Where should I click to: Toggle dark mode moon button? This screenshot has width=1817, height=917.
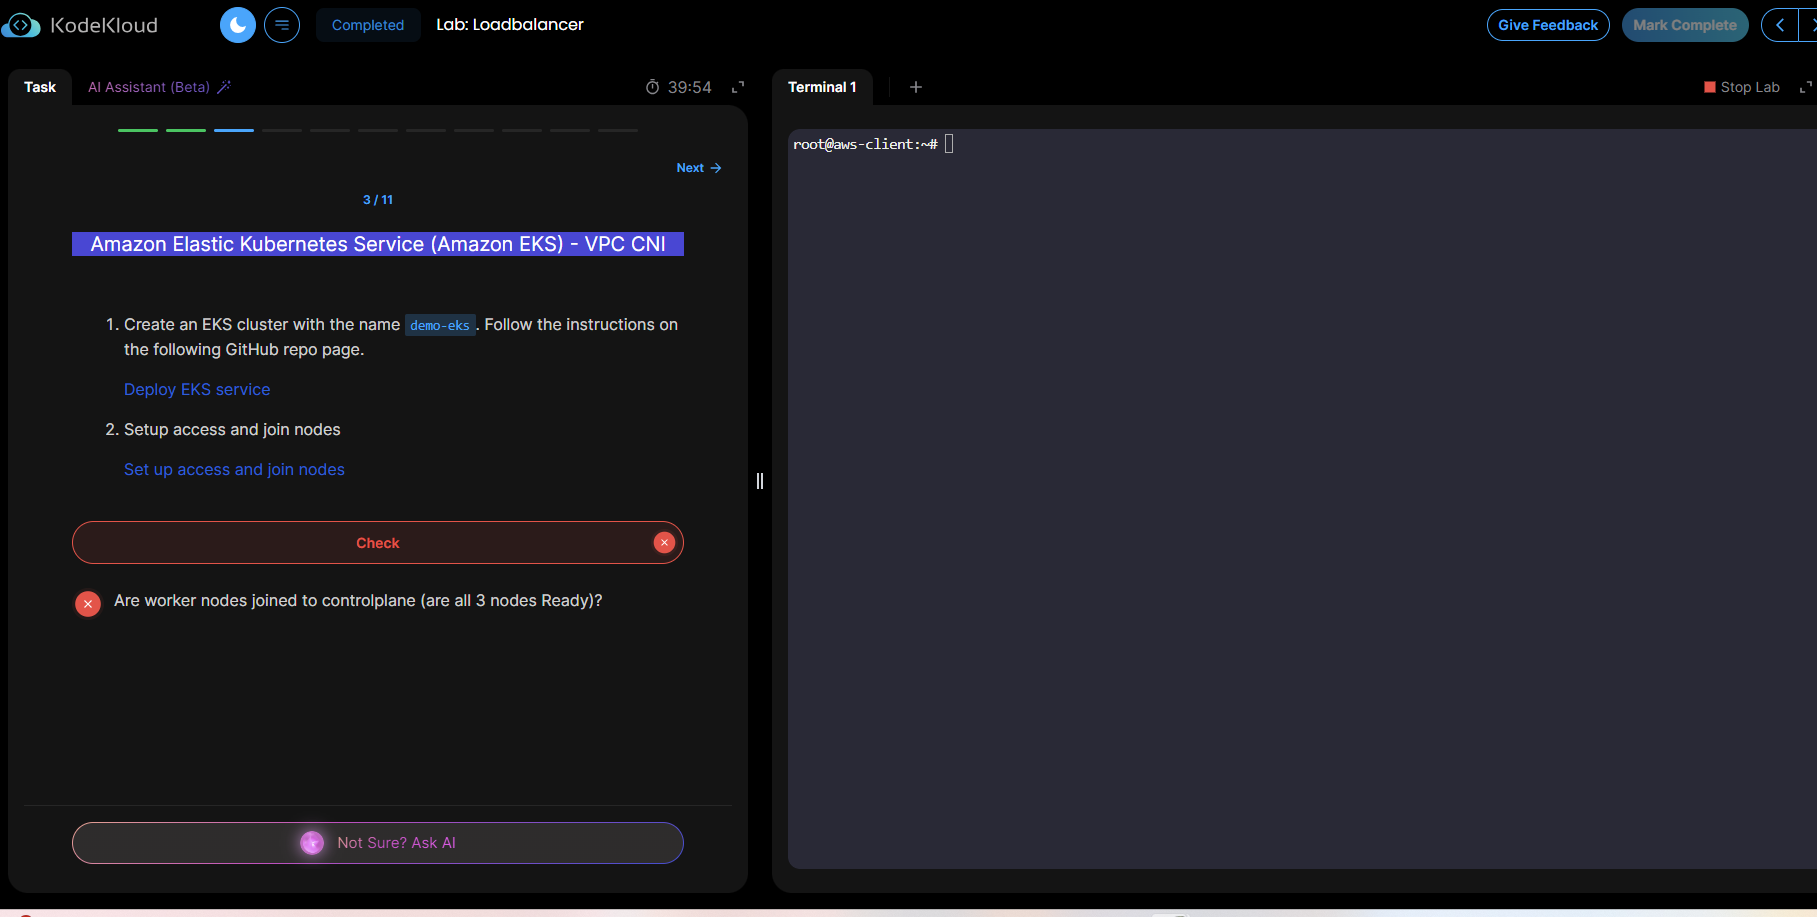click(238, 25)
